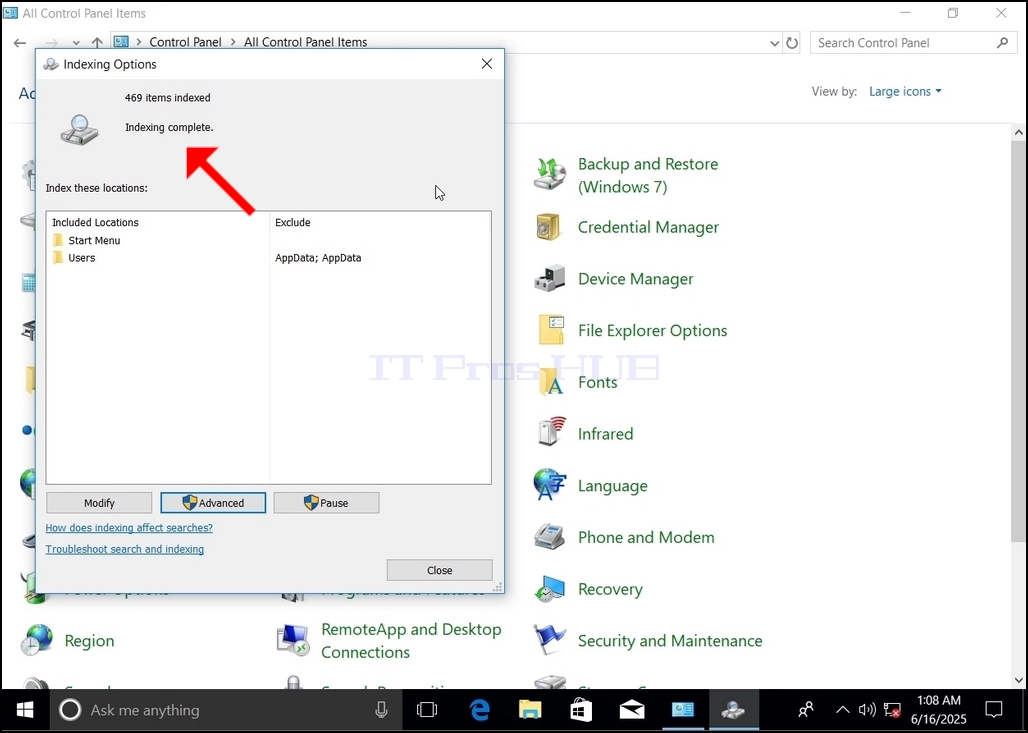Screen dimensions: 1028x733
Task: Click the Region label
Action: (x=89, y=641)
